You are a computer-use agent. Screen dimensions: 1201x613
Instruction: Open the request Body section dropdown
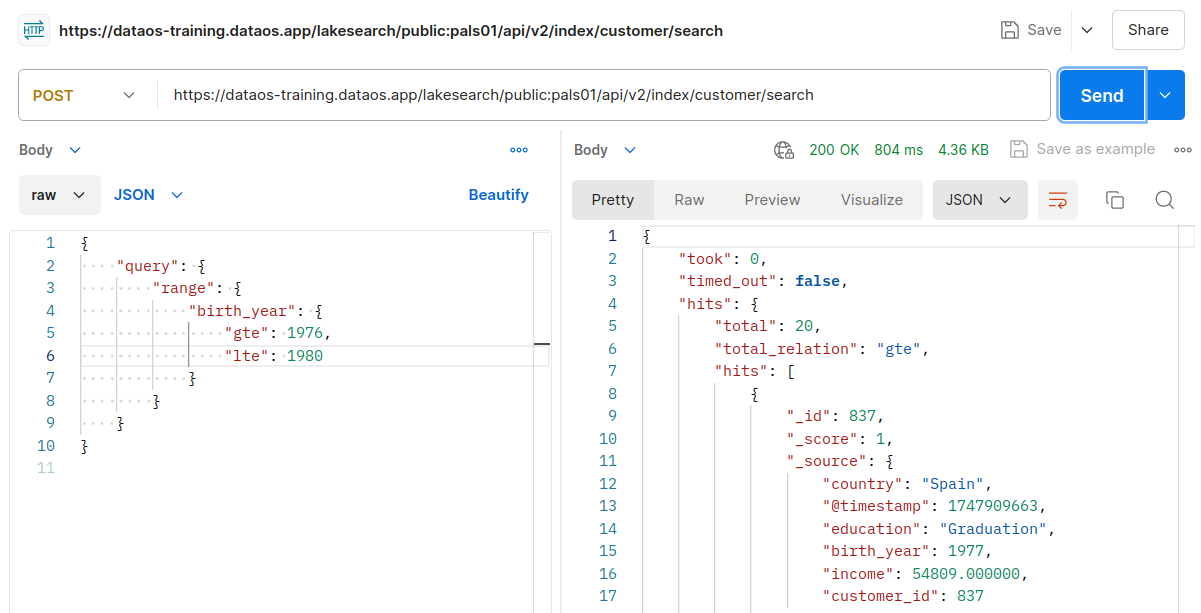click(x=50, y=150)
